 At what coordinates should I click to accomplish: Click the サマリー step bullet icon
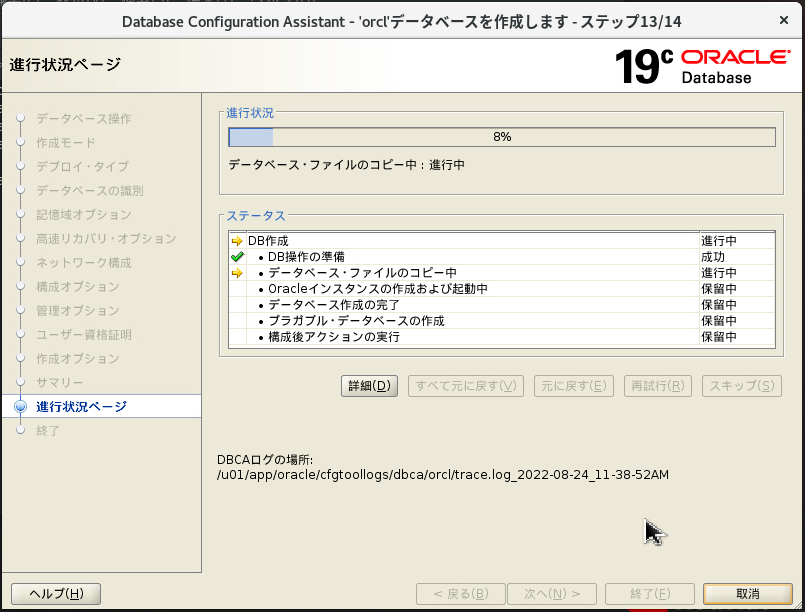(22, 383)
